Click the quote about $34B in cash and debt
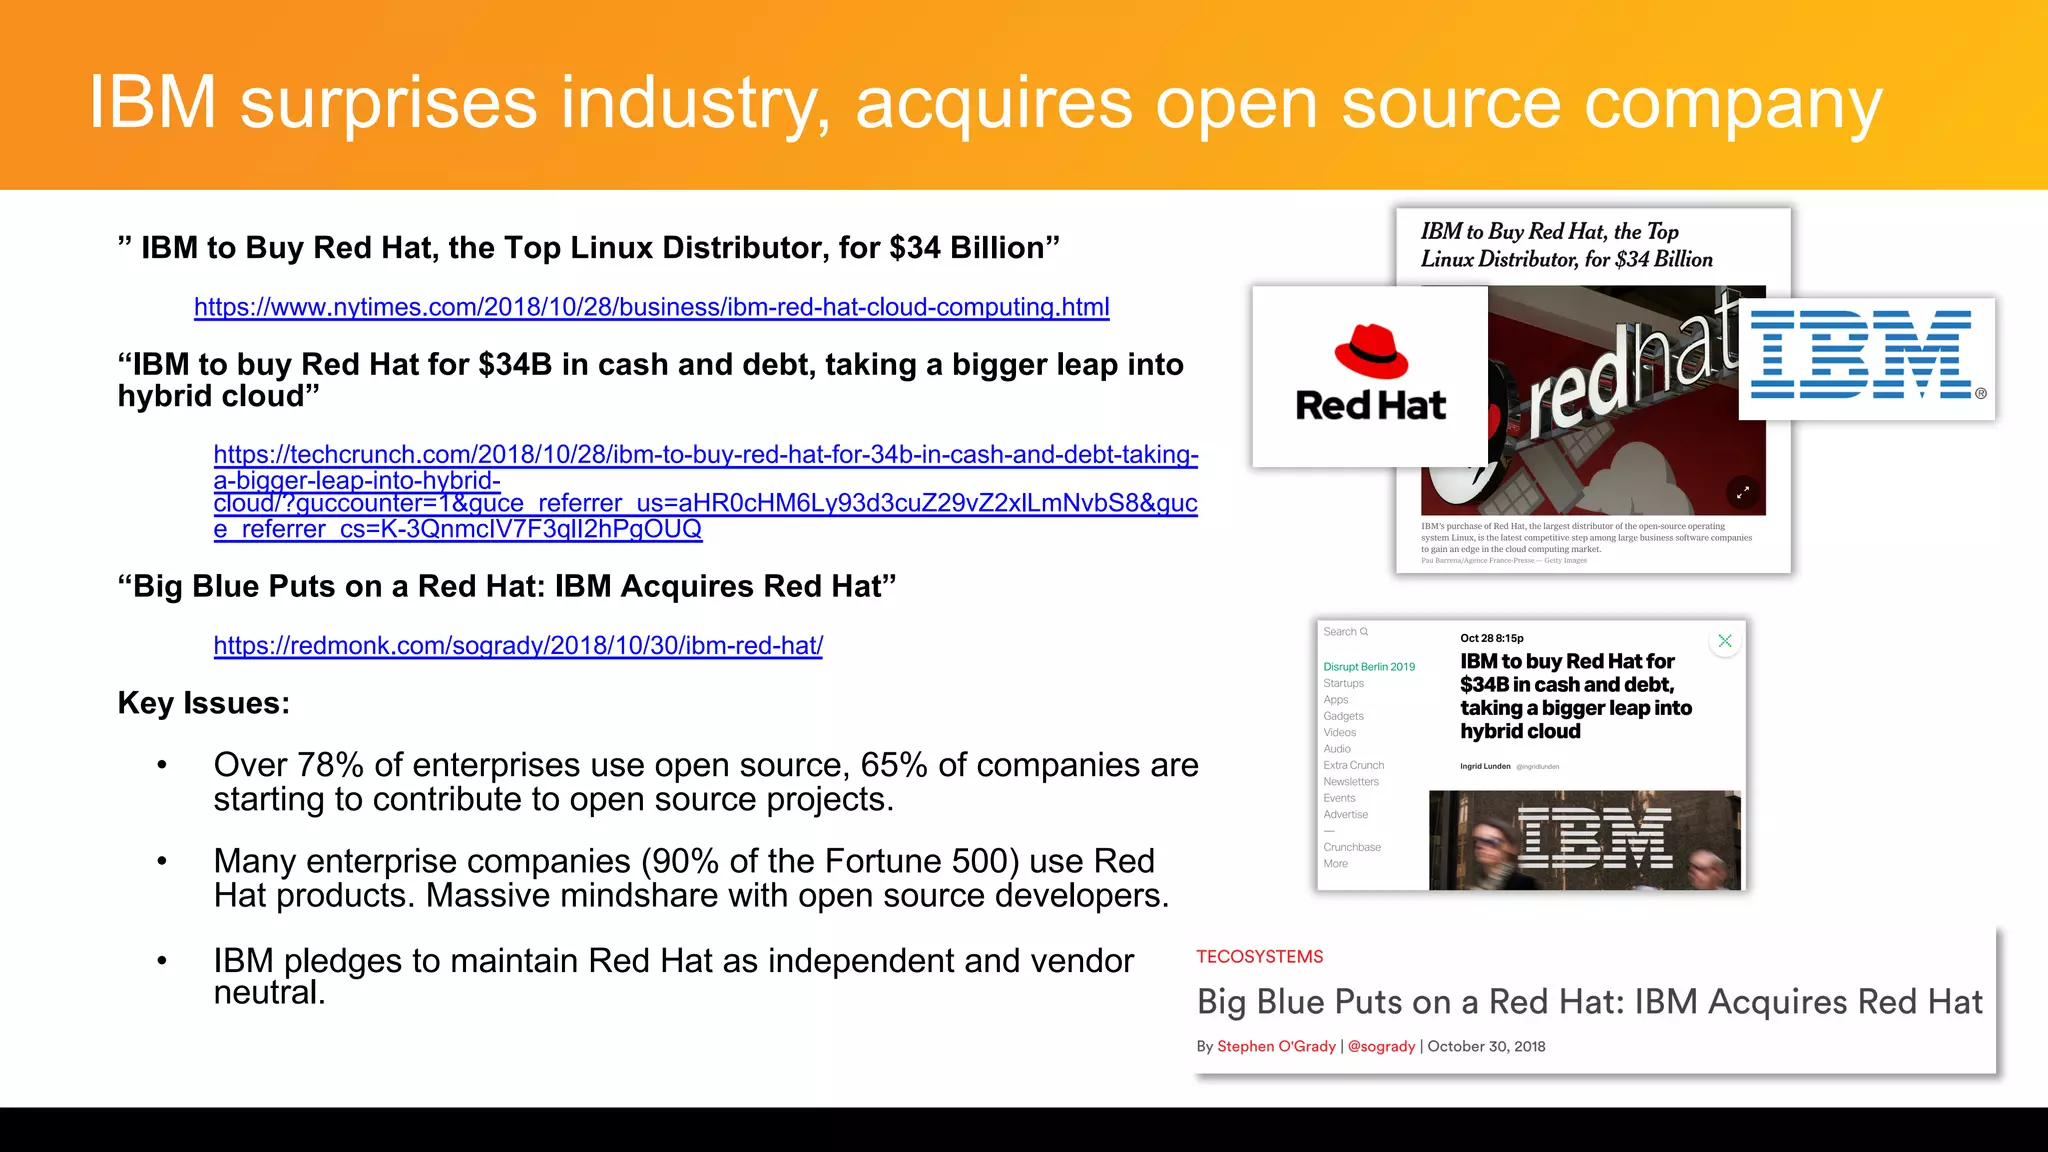Viewport: 2048px width, 1152px height. 651,380
